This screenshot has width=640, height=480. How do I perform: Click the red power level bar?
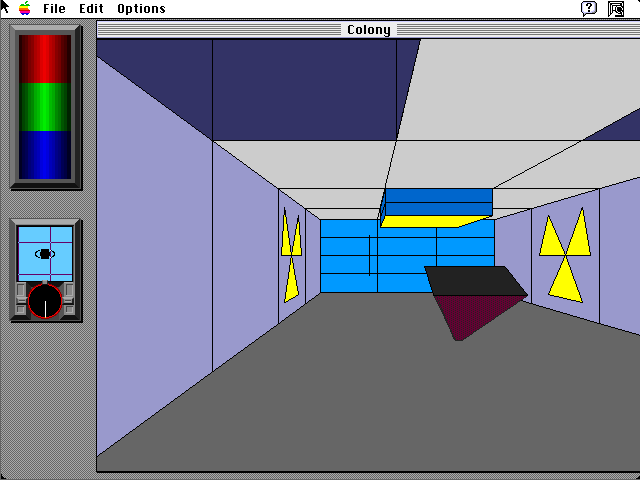pyautogui.click(x=45, y=59)
